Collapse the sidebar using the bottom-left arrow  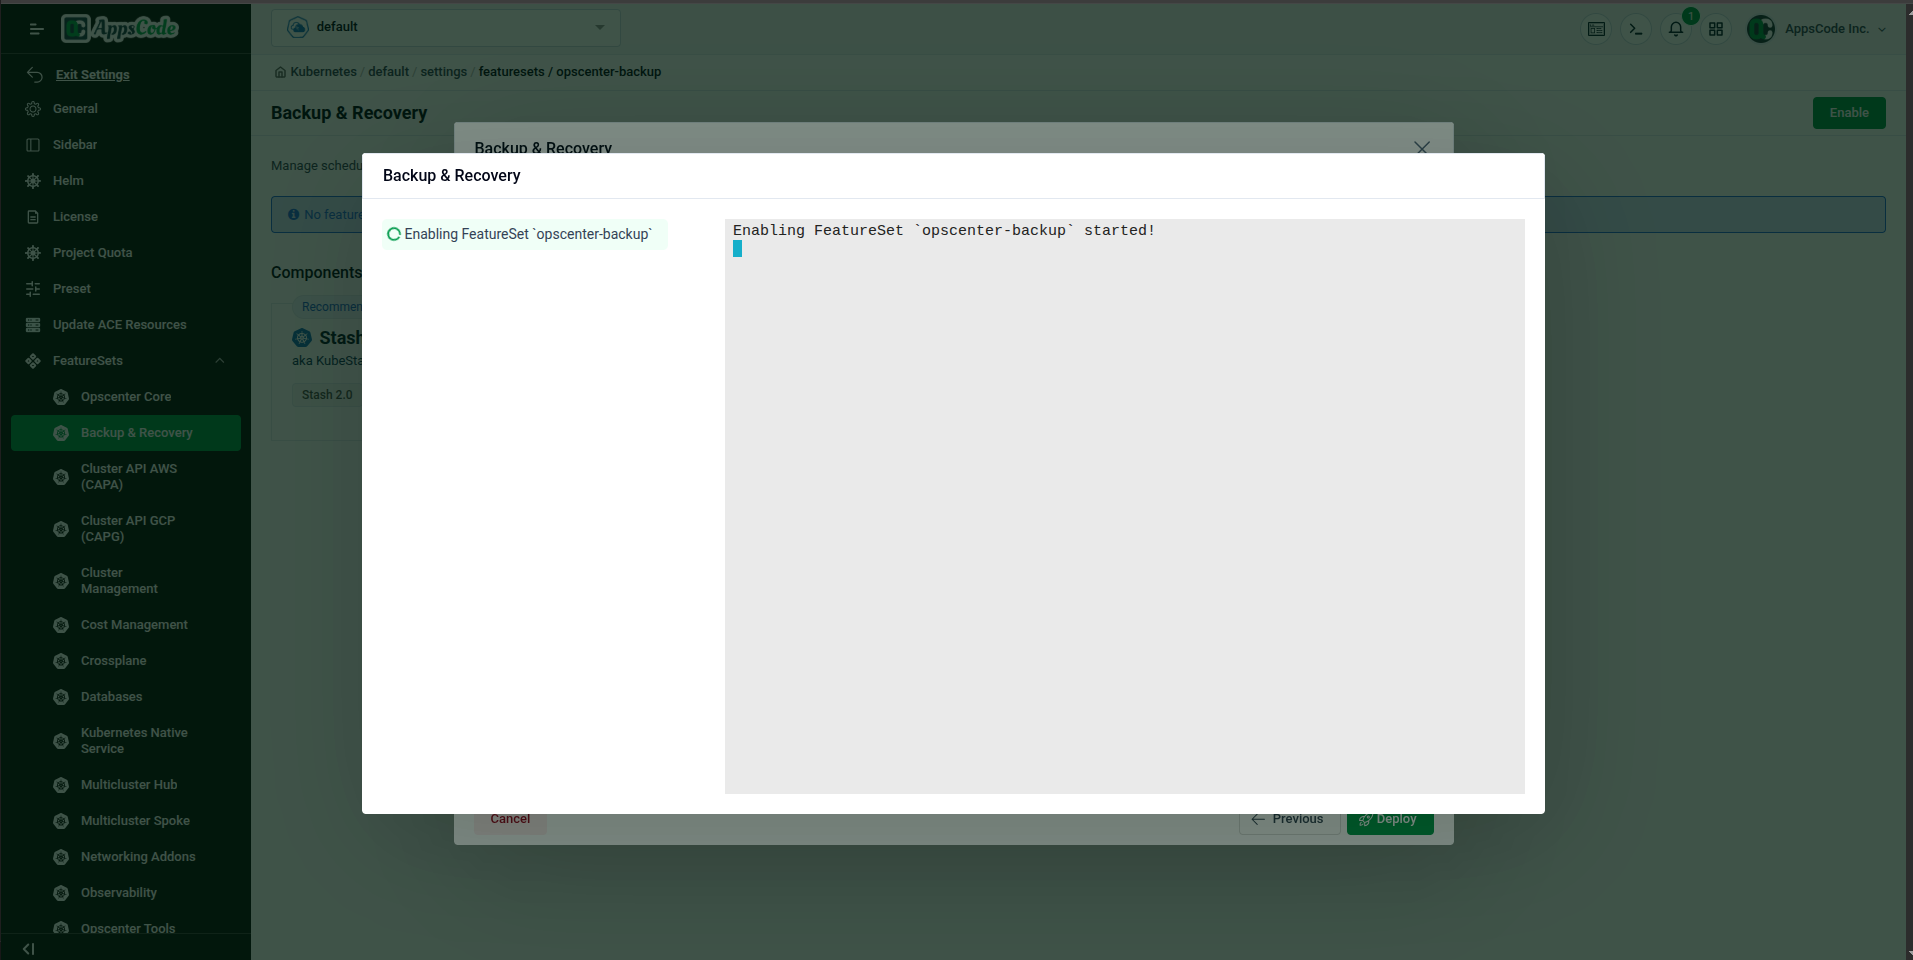click(26, 948)
